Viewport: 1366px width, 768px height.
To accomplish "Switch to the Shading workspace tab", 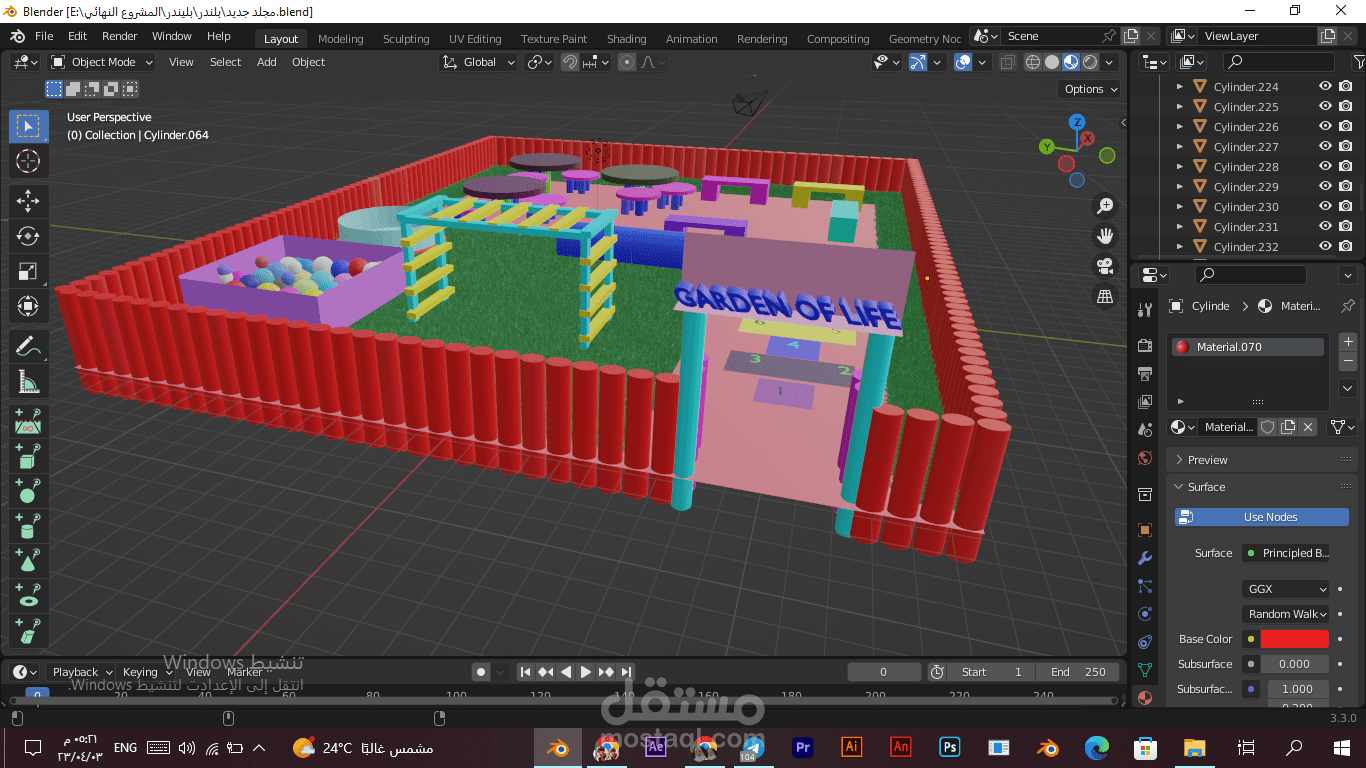I will (x=627, y=39).
